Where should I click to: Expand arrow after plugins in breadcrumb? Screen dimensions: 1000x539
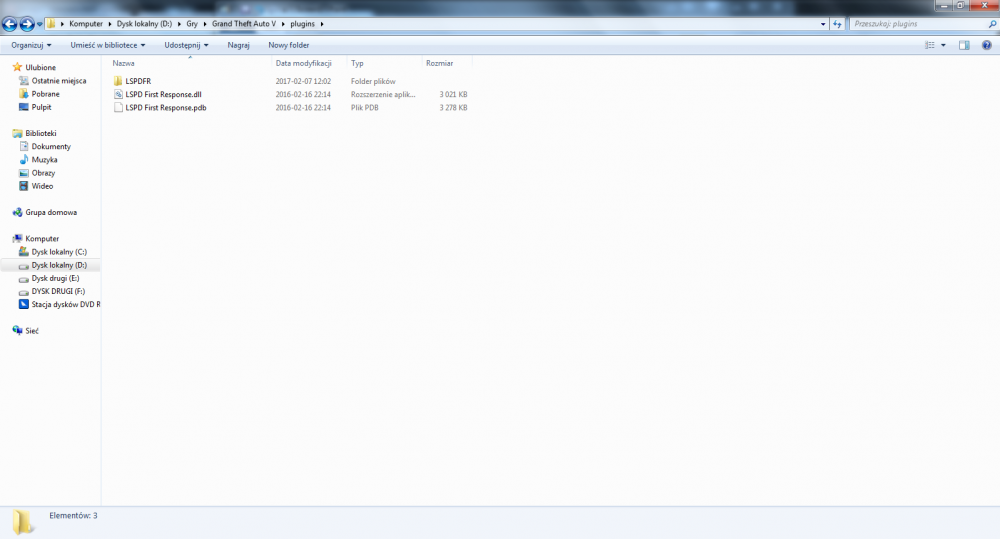(322, 24)
